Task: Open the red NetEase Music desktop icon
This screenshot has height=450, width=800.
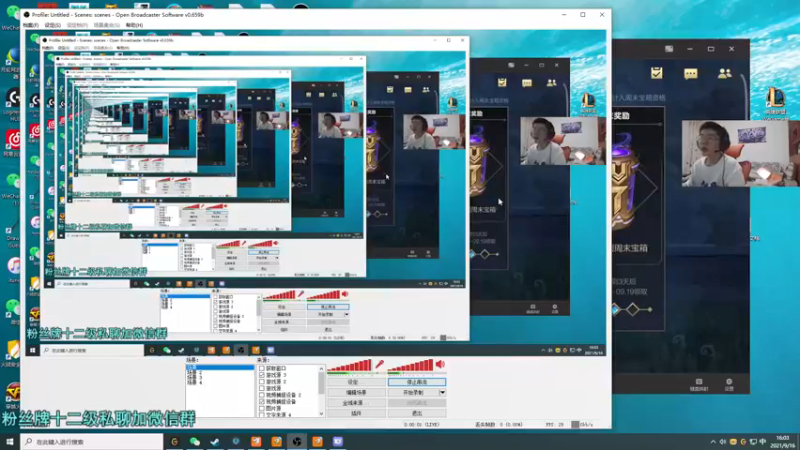Action: 13,140
